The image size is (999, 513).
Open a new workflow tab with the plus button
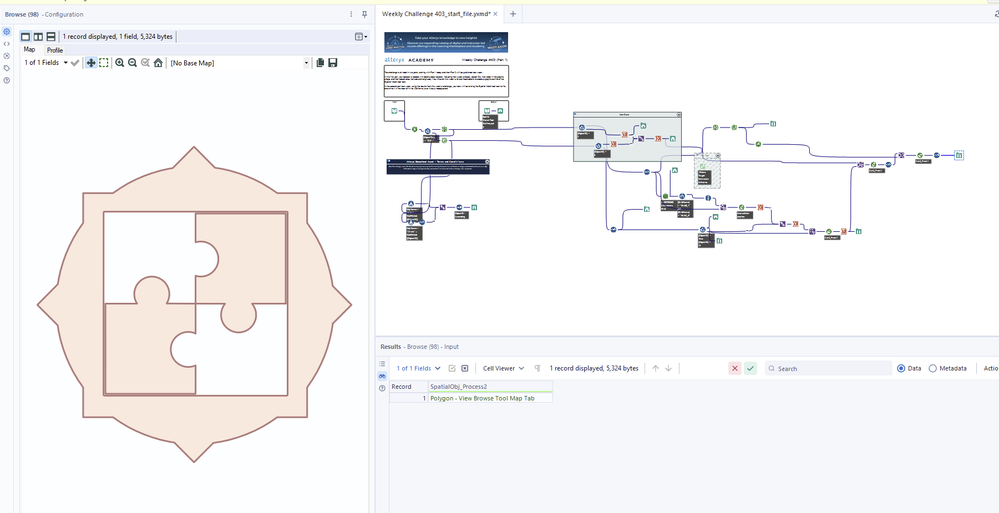pos(513,13)
